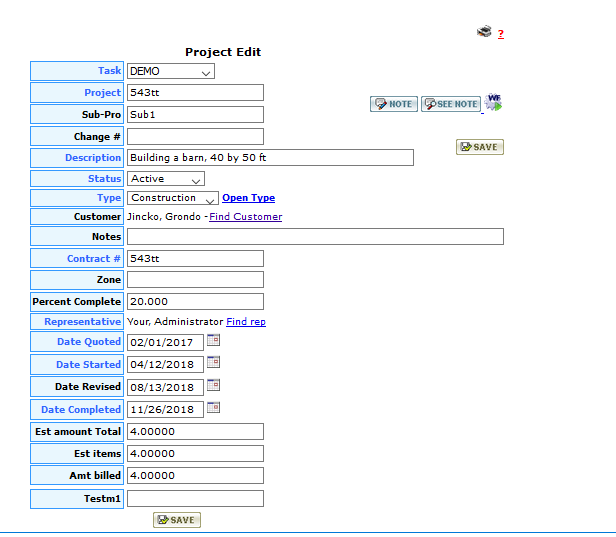Click the NOTE button with pencil icon
Screen dimensions: 616x537
[394, 104]
